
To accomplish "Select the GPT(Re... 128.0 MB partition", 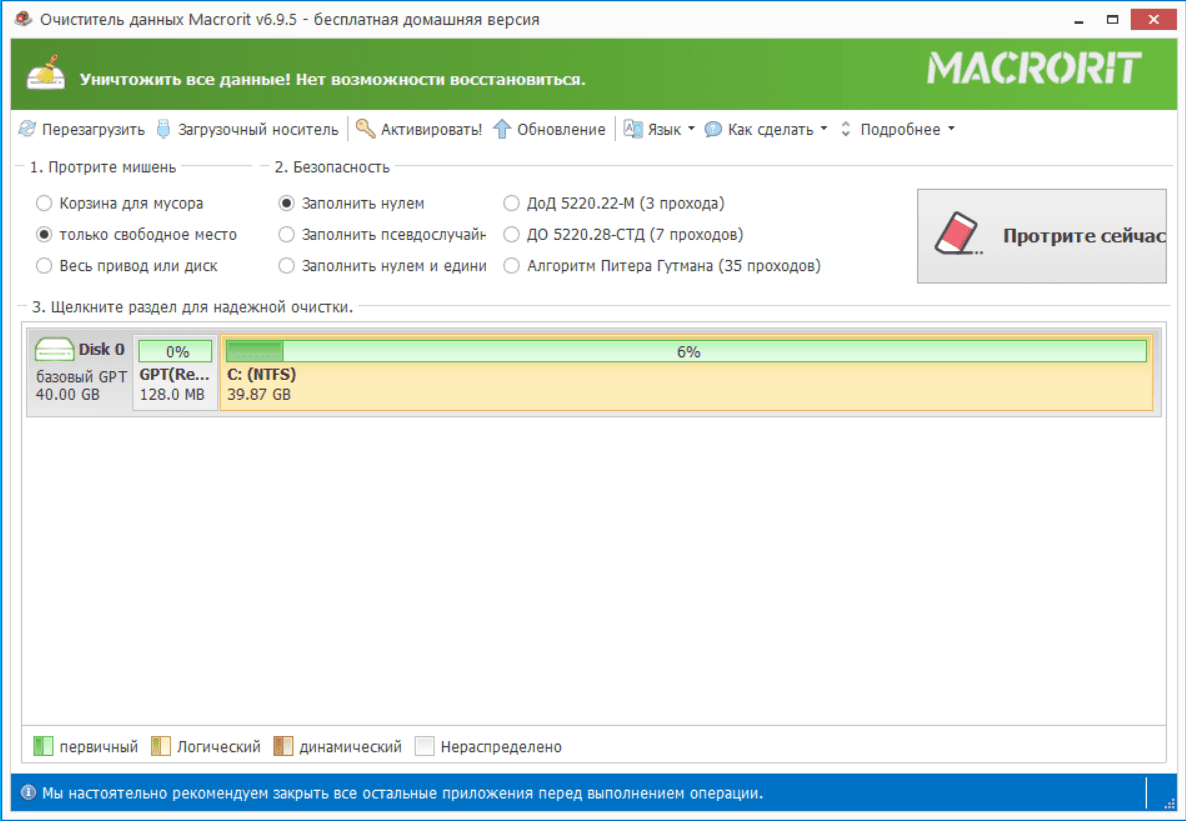I will pyautogui.click(x=175, y=372).
